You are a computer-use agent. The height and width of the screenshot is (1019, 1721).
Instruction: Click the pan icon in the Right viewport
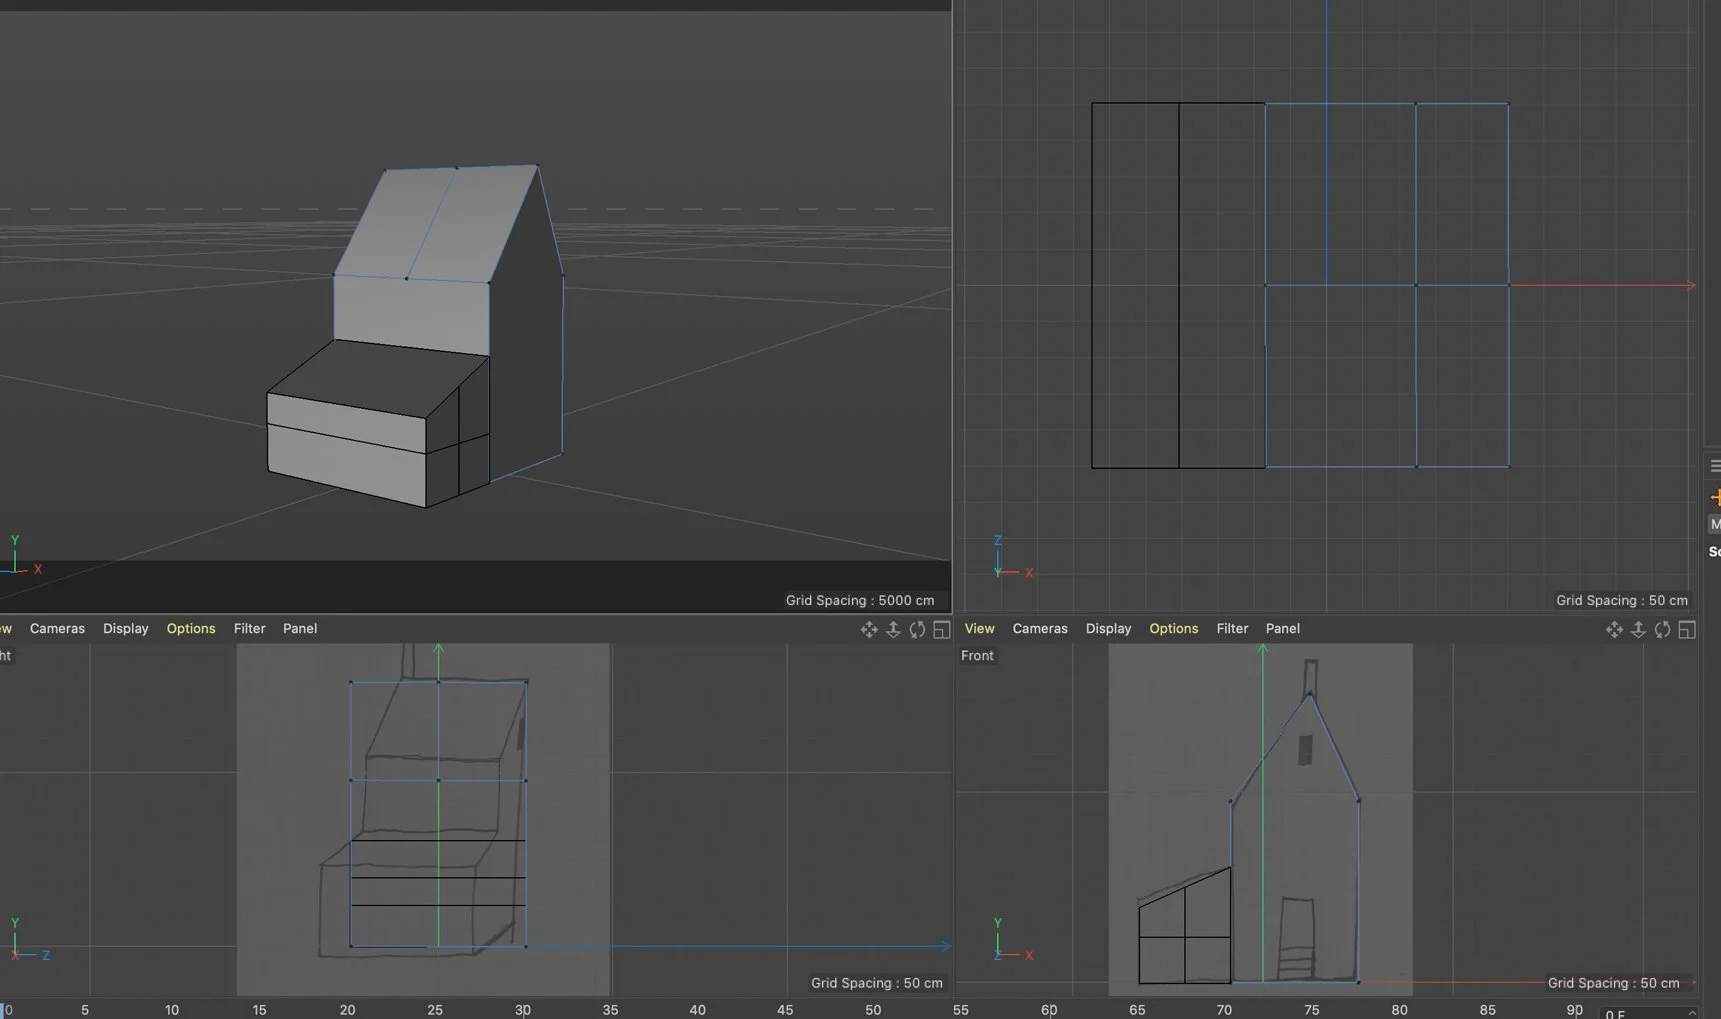tap(868, 629)
